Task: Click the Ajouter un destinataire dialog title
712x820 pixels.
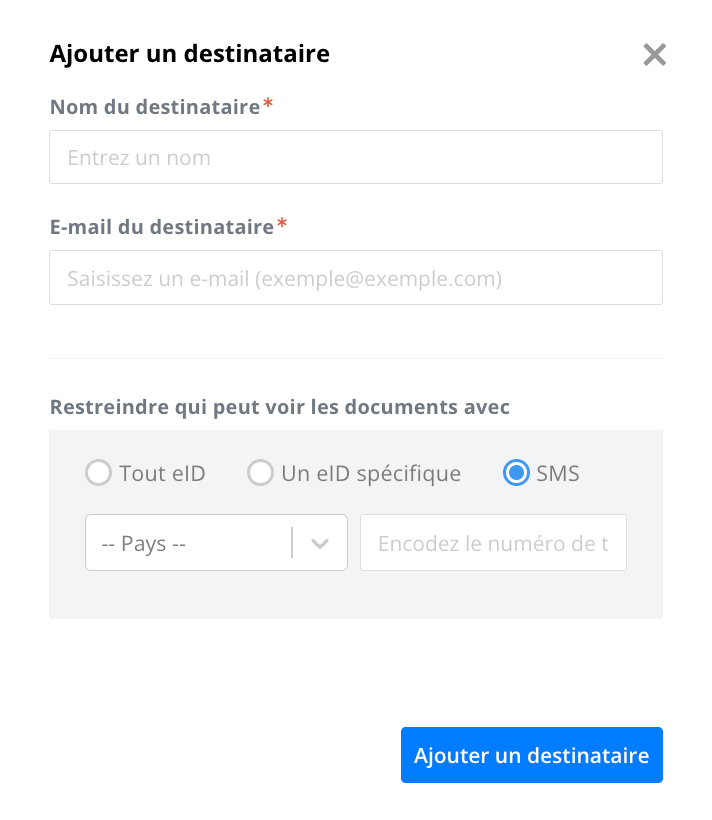Action: (x=189, y=54)
